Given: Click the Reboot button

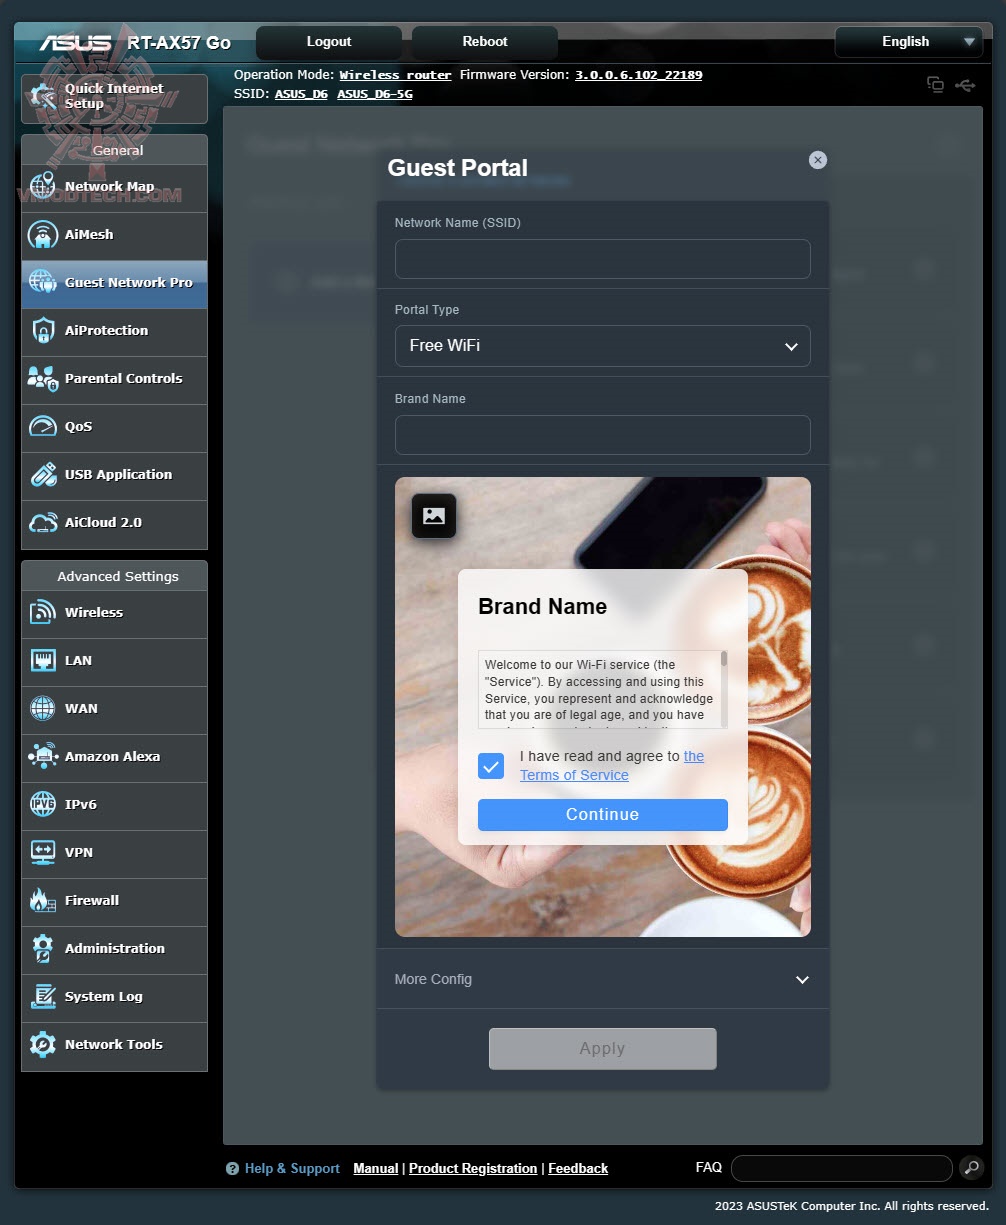Looking at the screenshot, I should tap(485, 42).
